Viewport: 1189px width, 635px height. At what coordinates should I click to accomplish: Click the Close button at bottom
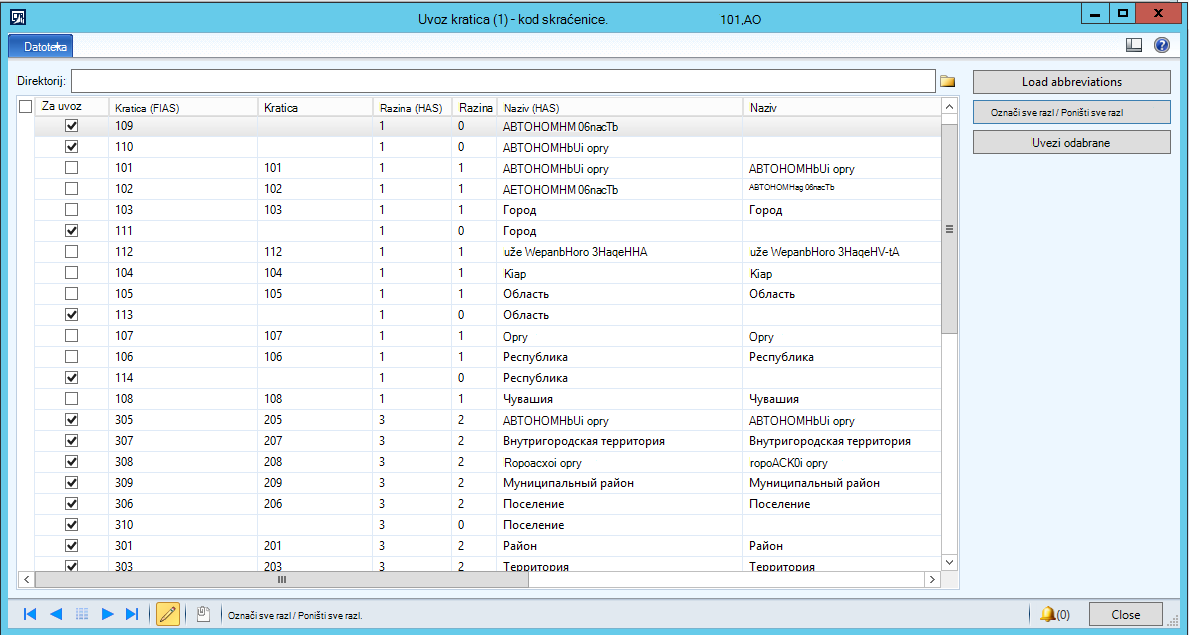(1125, 614)
